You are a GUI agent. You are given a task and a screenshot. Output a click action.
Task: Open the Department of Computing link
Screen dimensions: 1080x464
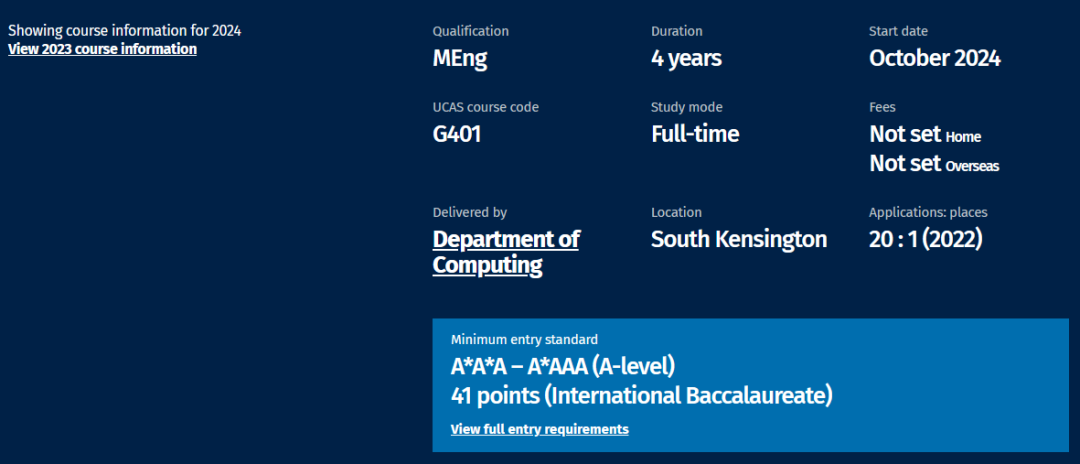pyautogui.click(x=505, y=252)
